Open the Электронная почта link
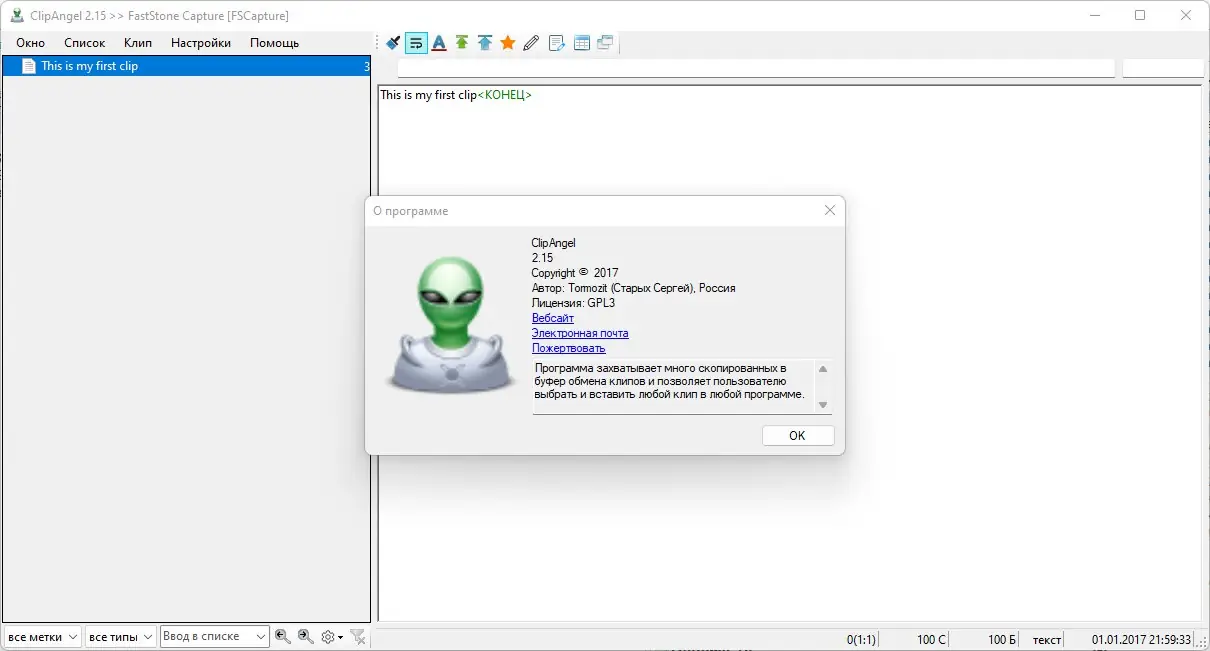 pyautogui.click(x=580, y=333)
